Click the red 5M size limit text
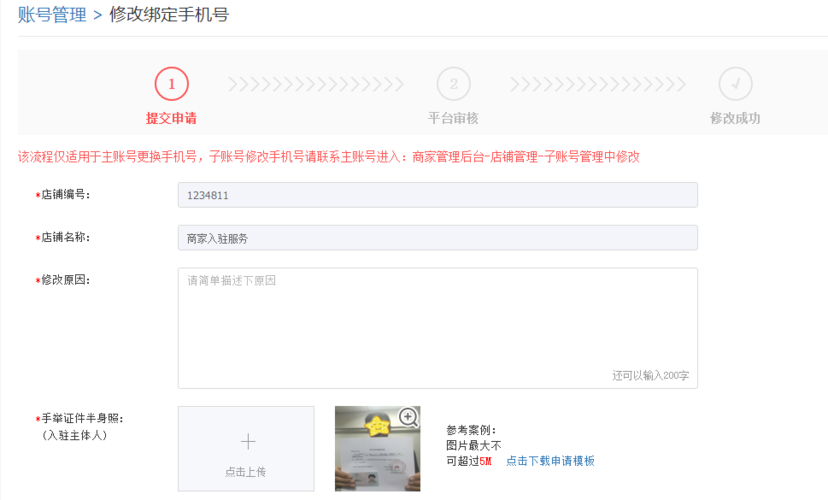The image size is (828, 500). (485, 461)
